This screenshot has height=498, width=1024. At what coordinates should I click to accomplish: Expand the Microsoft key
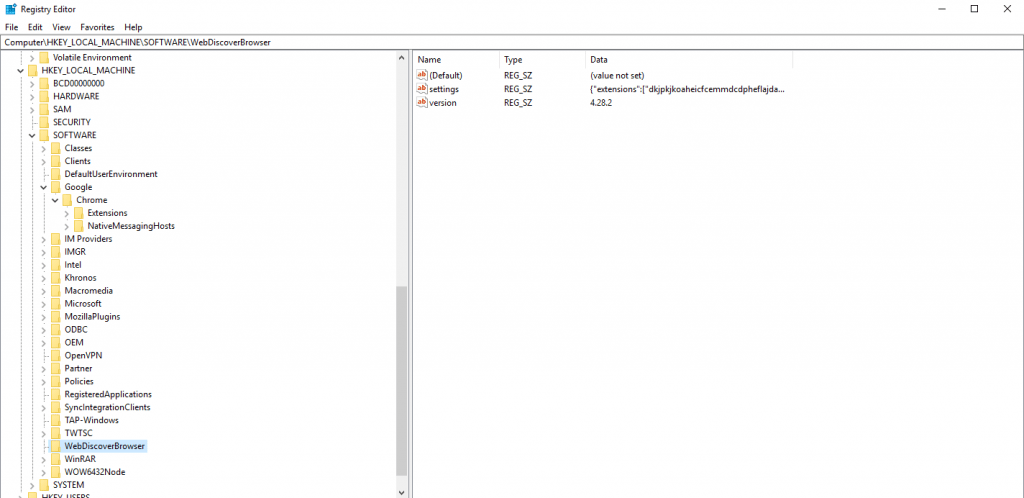click(x=43, y=303)
